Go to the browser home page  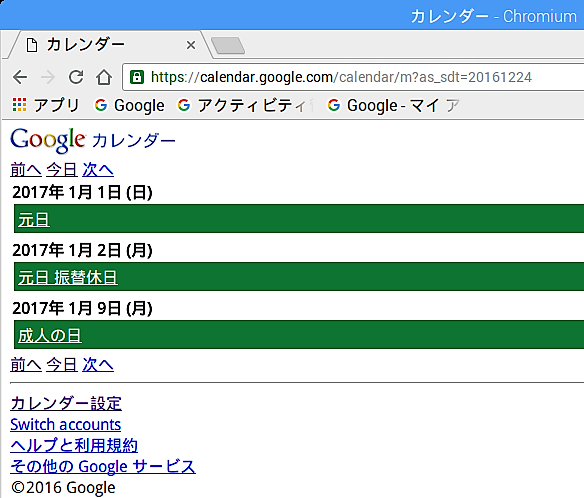click(104, 77)
